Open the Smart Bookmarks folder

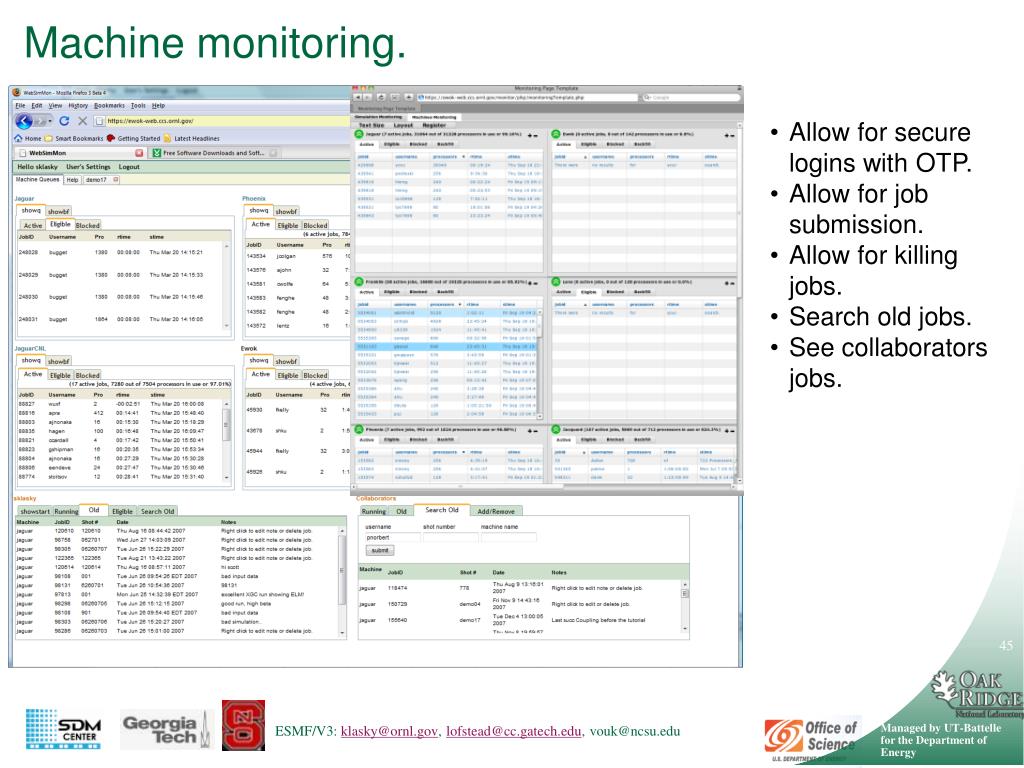pos(74,138)
